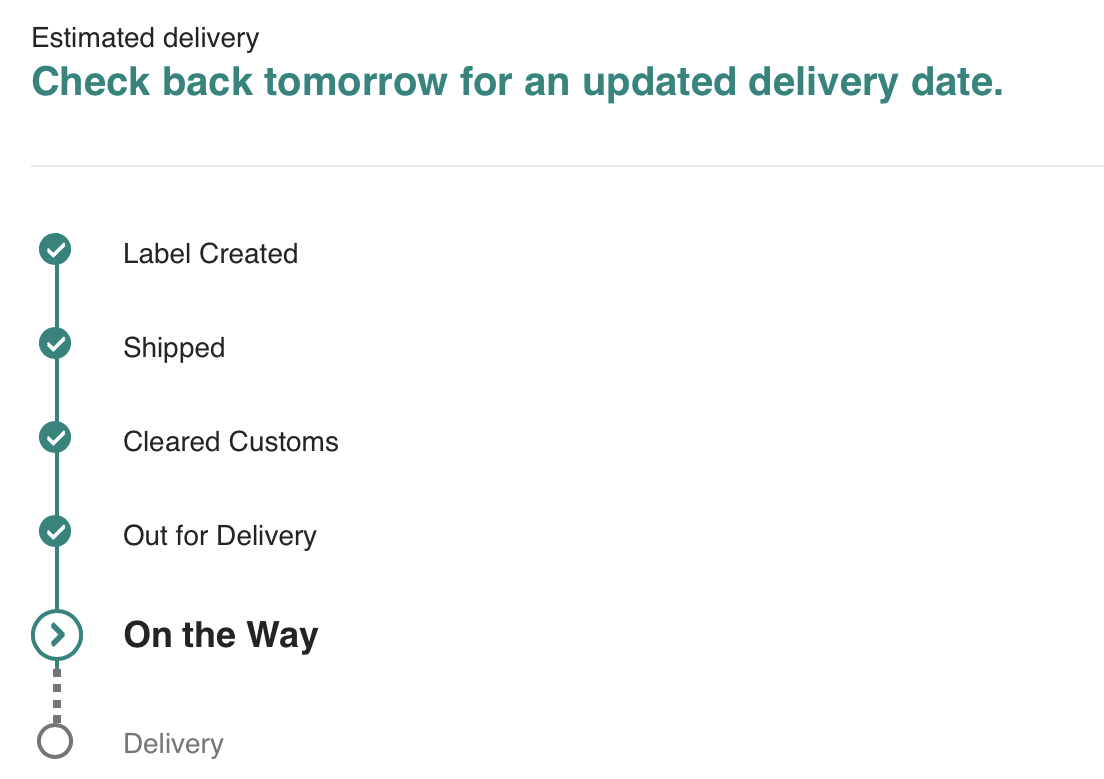Click the horizontal divider under the heading
This screenshot has height=779, width=1104.
coord(567,165)
